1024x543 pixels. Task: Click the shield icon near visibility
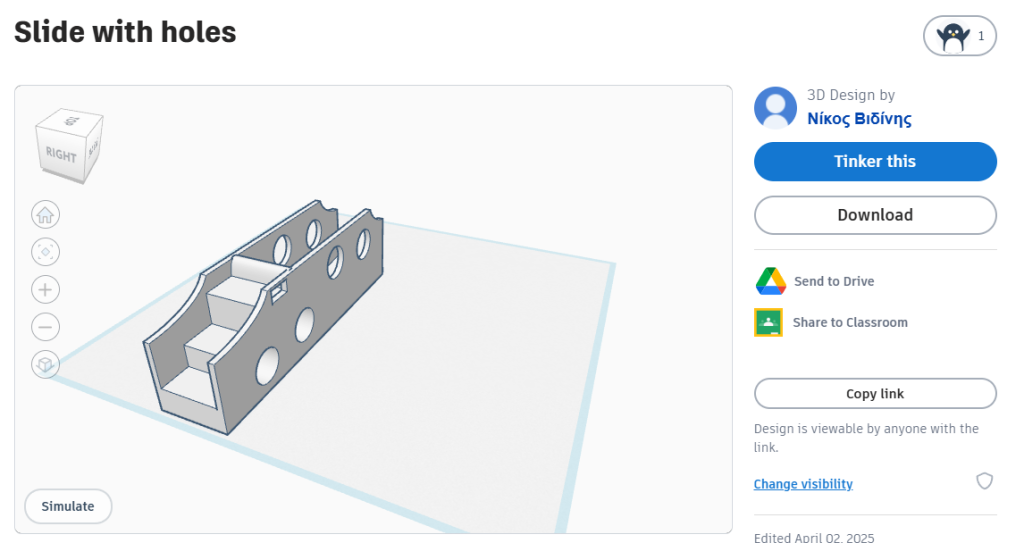(x=984, y=482)
